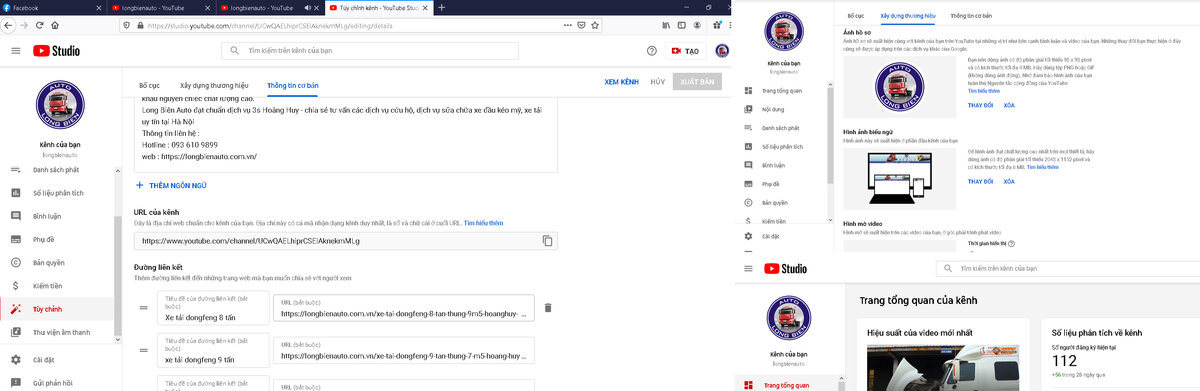The image size is (1200, 391).
Task: Click THÊM NGÔN NGỮ add language button
Action: coord(171,185)
